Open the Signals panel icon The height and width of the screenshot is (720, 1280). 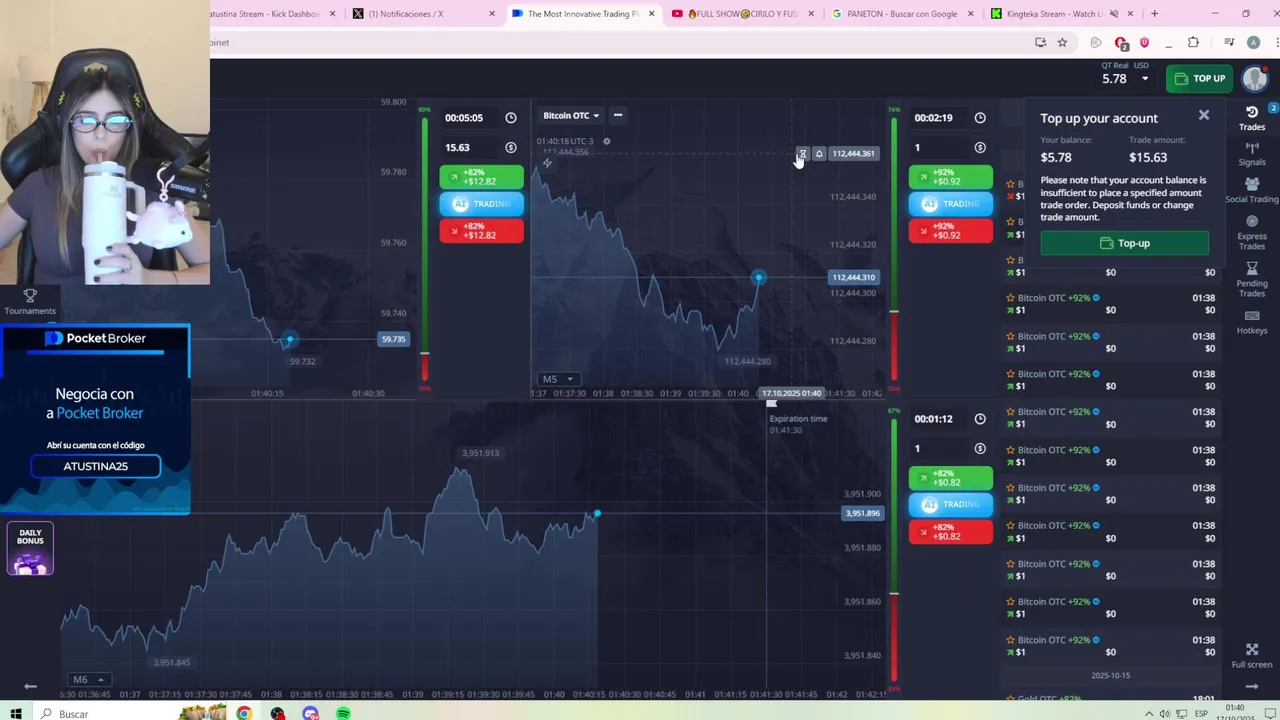coord(1252,154)
